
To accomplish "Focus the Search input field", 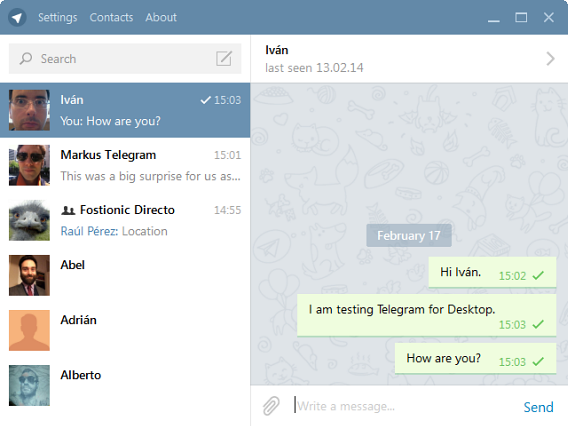I will click(x=125, y=58).
